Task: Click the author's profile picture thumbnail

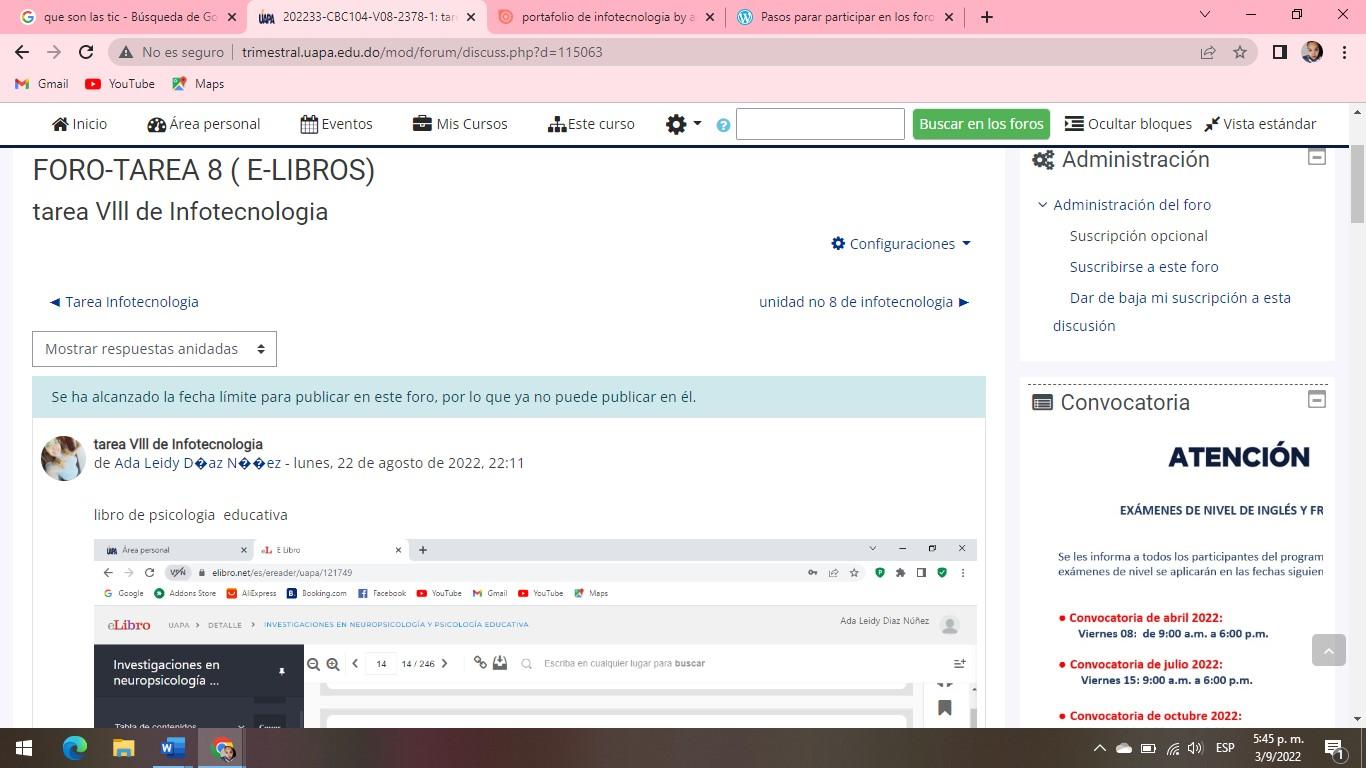Action: [63, 459]
